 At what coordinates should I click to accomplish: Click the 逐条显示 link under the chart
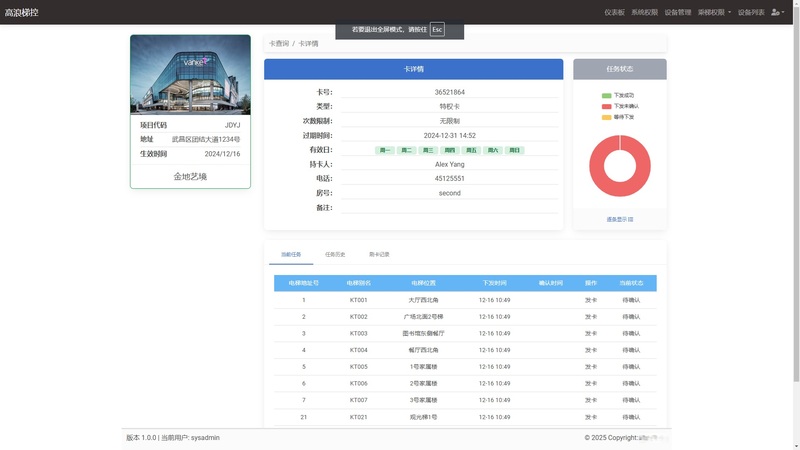coord(619,219)
